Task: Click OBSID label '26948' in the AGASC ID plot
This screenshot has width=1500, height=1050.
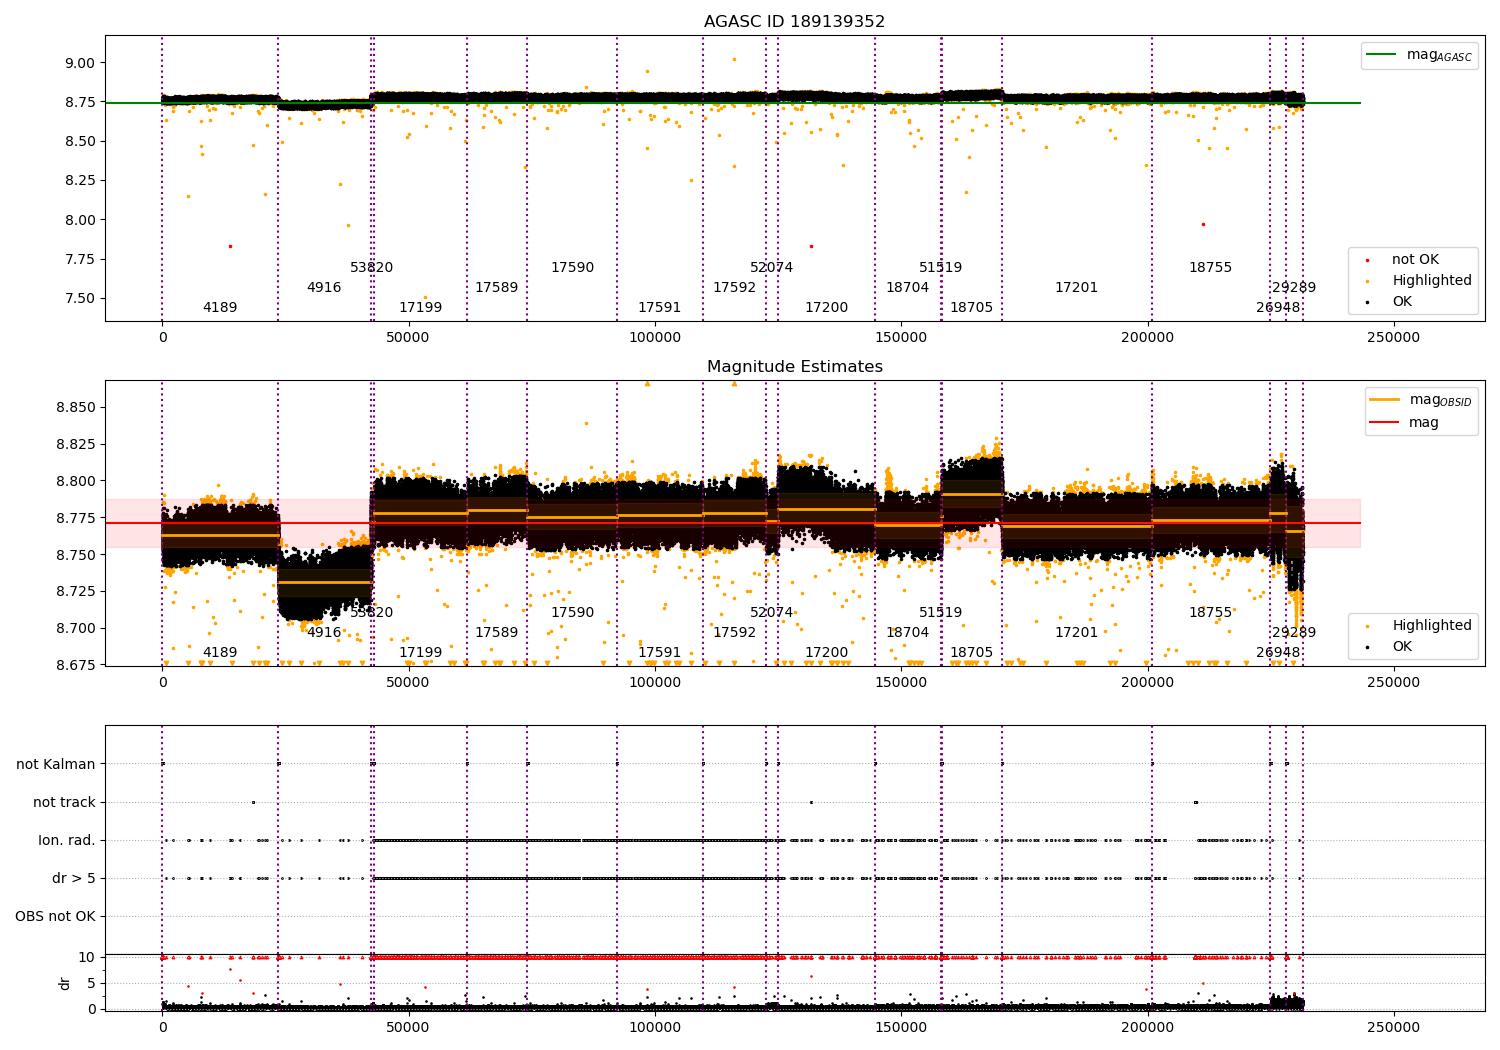Action: 1278,308
